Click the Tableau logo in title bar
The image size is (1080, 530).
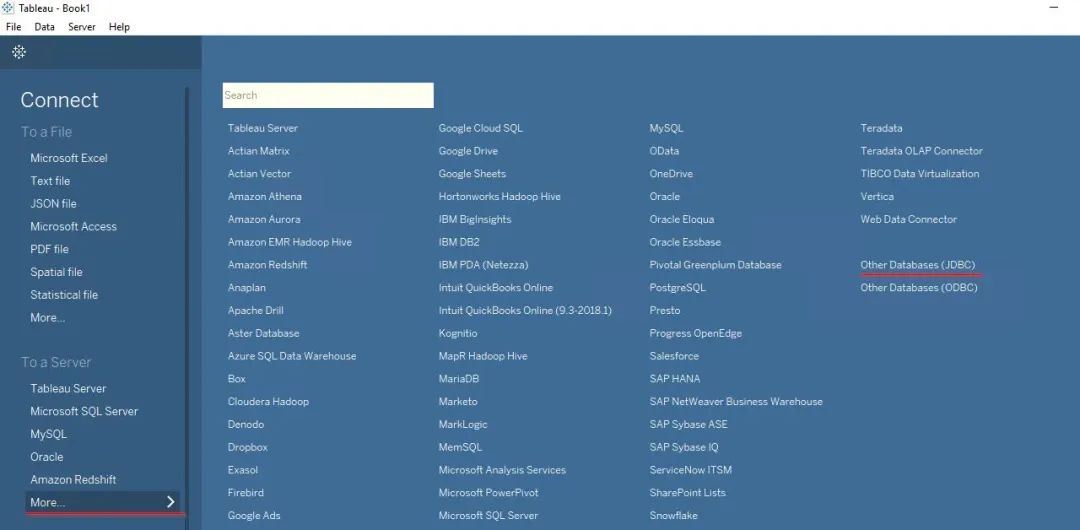pos(8,8)
